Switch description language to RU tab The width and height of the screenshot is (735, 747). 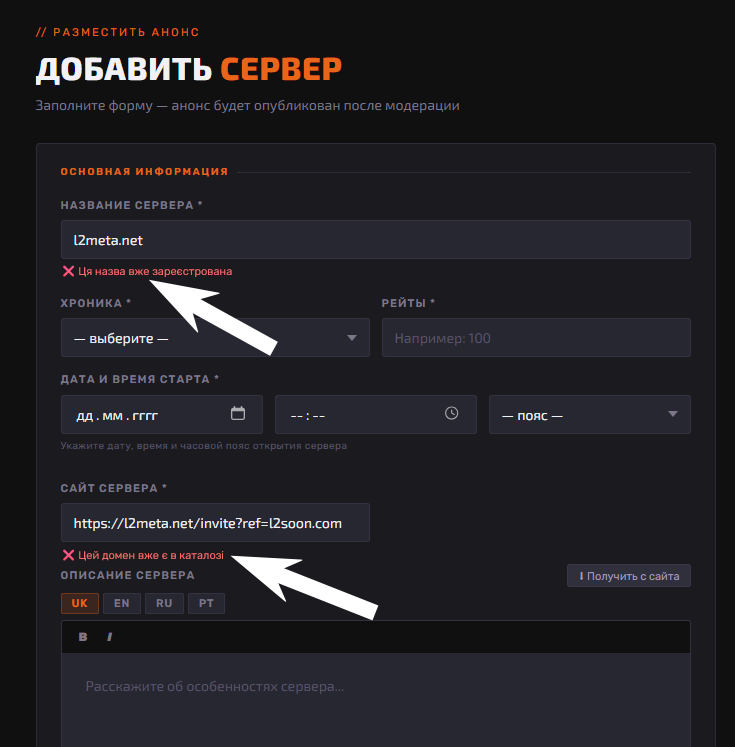[x=164, y=603]
